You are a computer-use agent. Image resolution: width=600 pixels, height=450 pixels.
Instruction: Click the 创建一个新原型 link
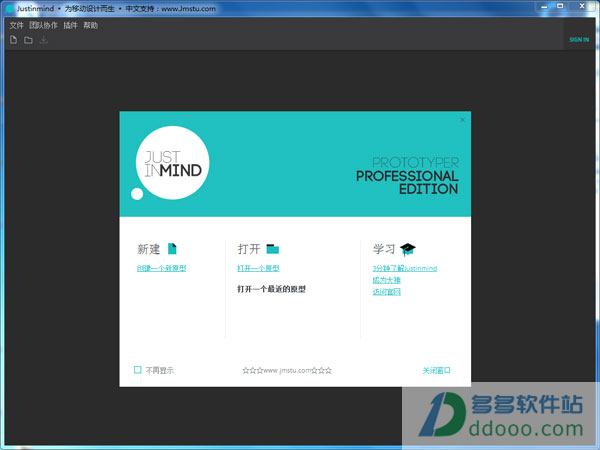click(161, 268)
